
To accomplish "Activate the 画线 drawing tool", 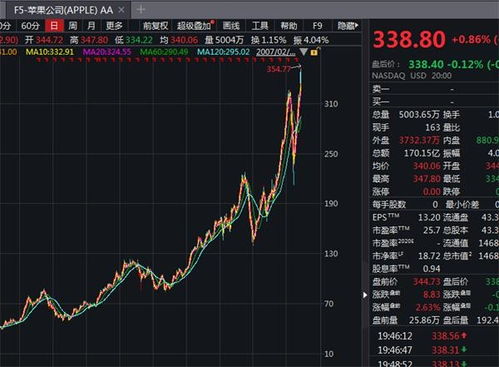I will pyautogui.click(x=231, y=26).
